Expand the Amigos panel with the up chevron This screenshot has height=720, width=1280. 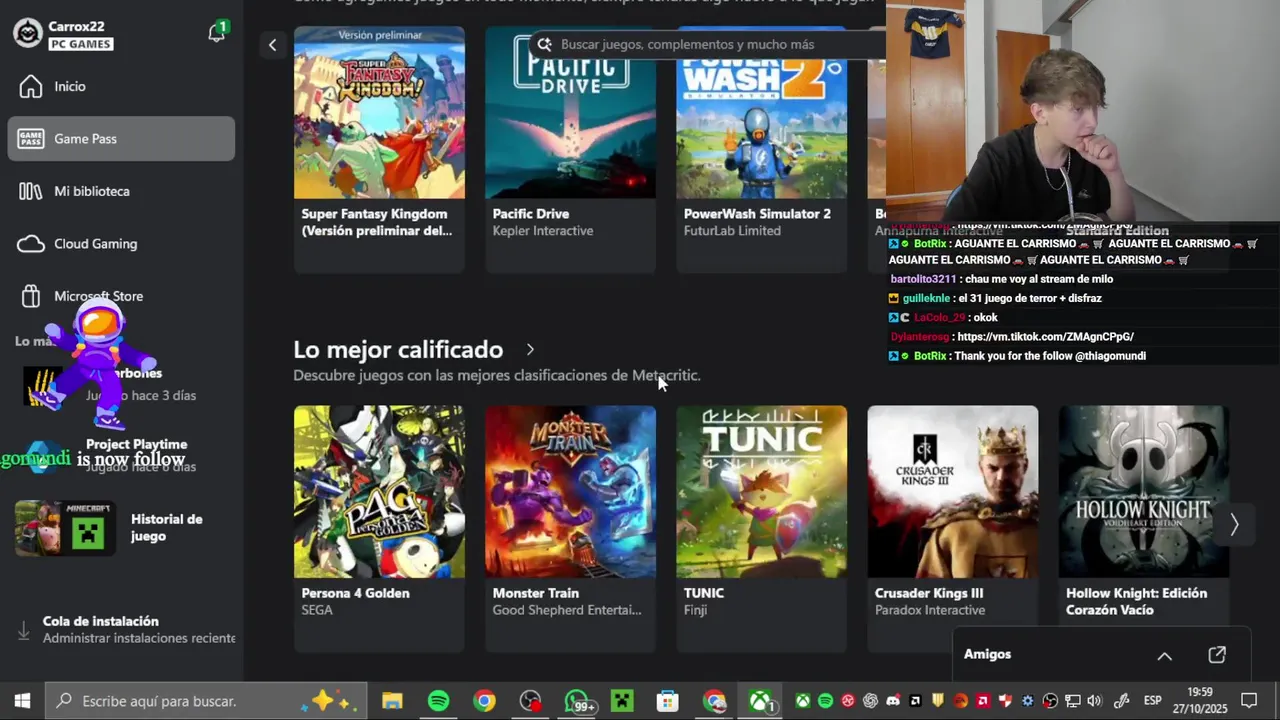[1164, 656]
